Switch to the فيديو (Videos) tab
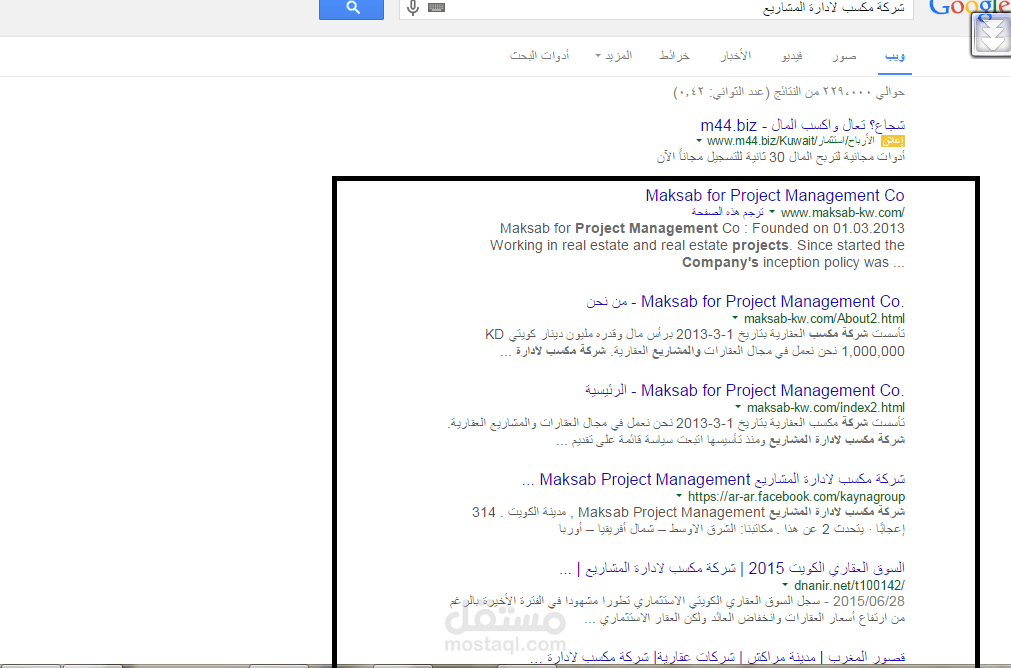The image size is (1011, 668). (x=792, y=56)
